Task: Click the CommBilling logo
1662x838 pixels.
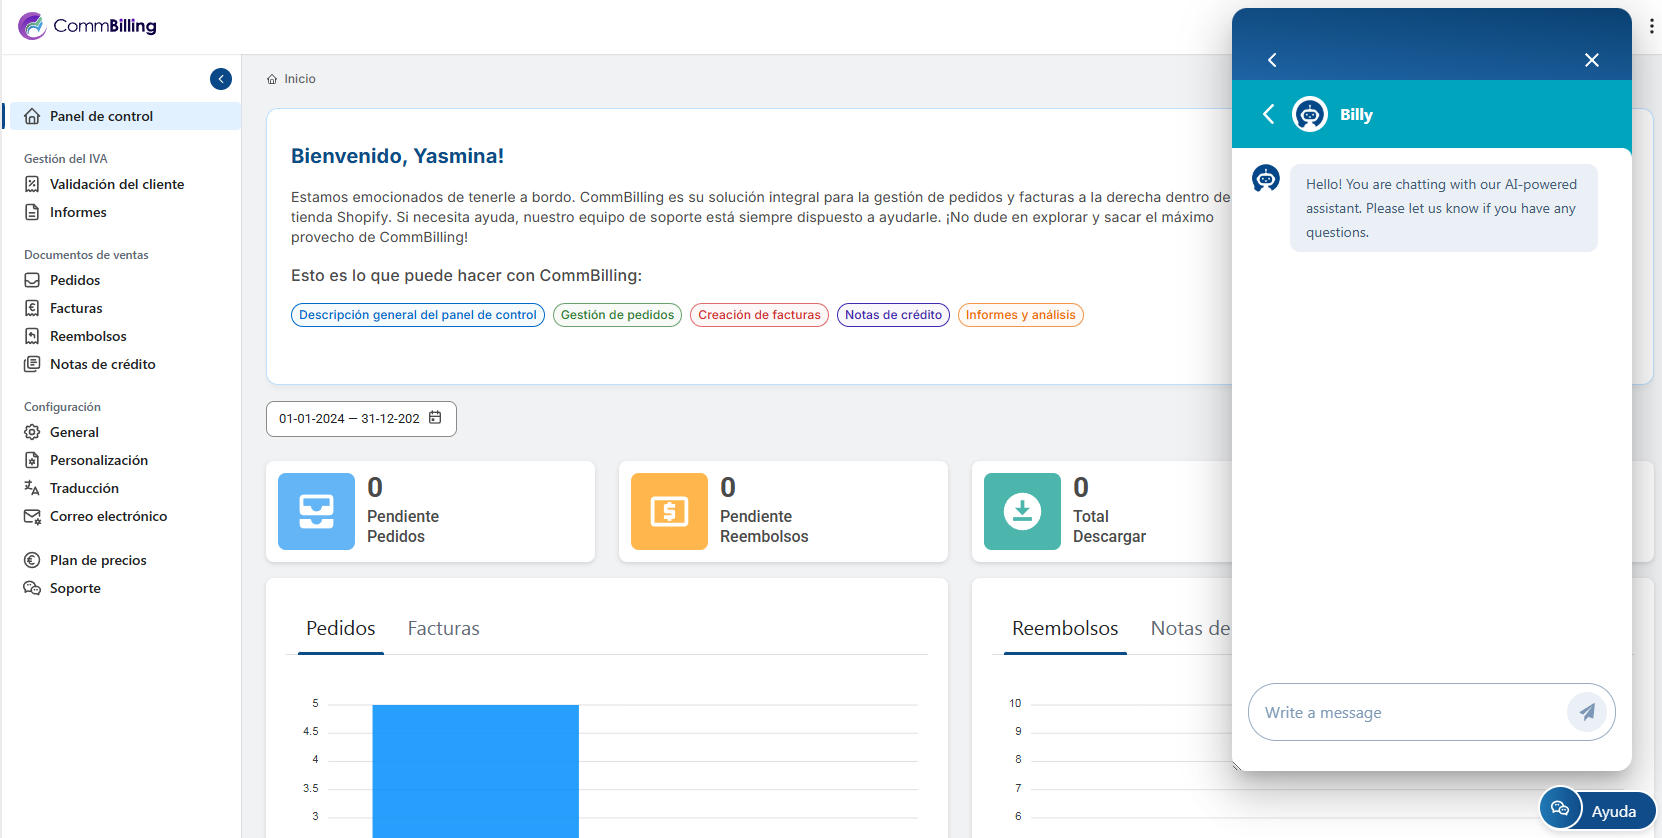Action: coord(88,26)
